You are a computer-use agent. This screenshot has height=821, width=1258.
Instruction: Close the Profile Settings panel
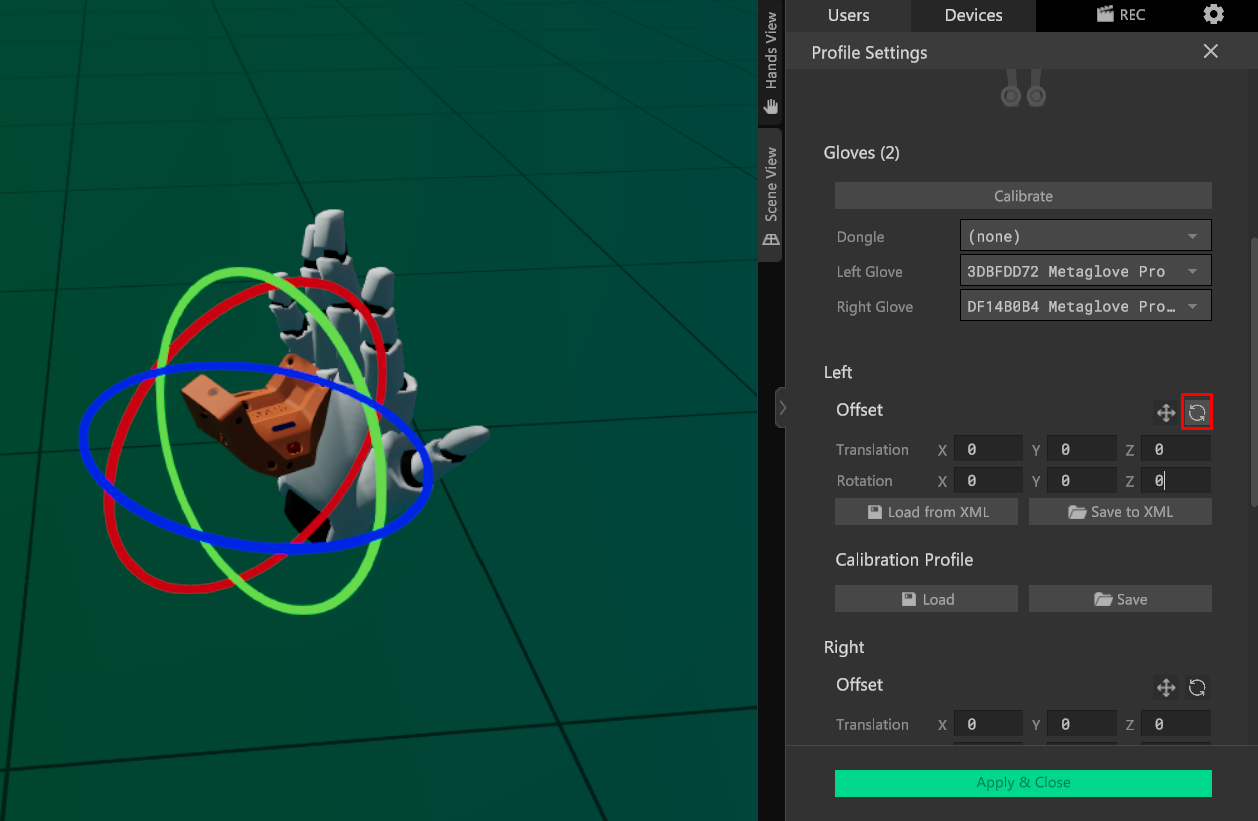pos(1210,52)
